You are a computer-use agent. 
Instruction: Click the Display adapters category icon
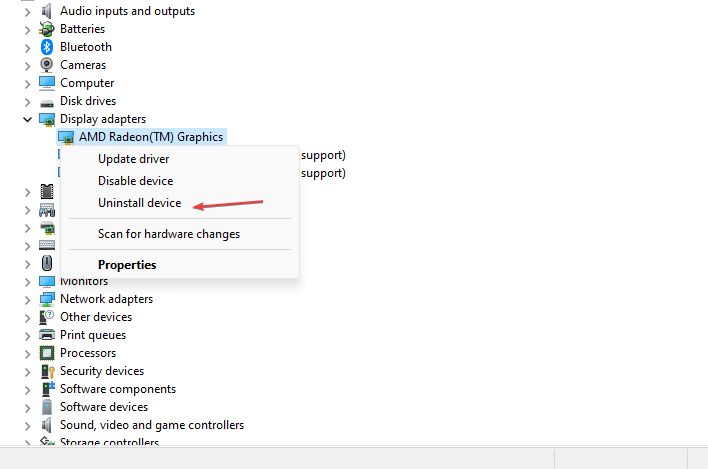tap(47, 119)
